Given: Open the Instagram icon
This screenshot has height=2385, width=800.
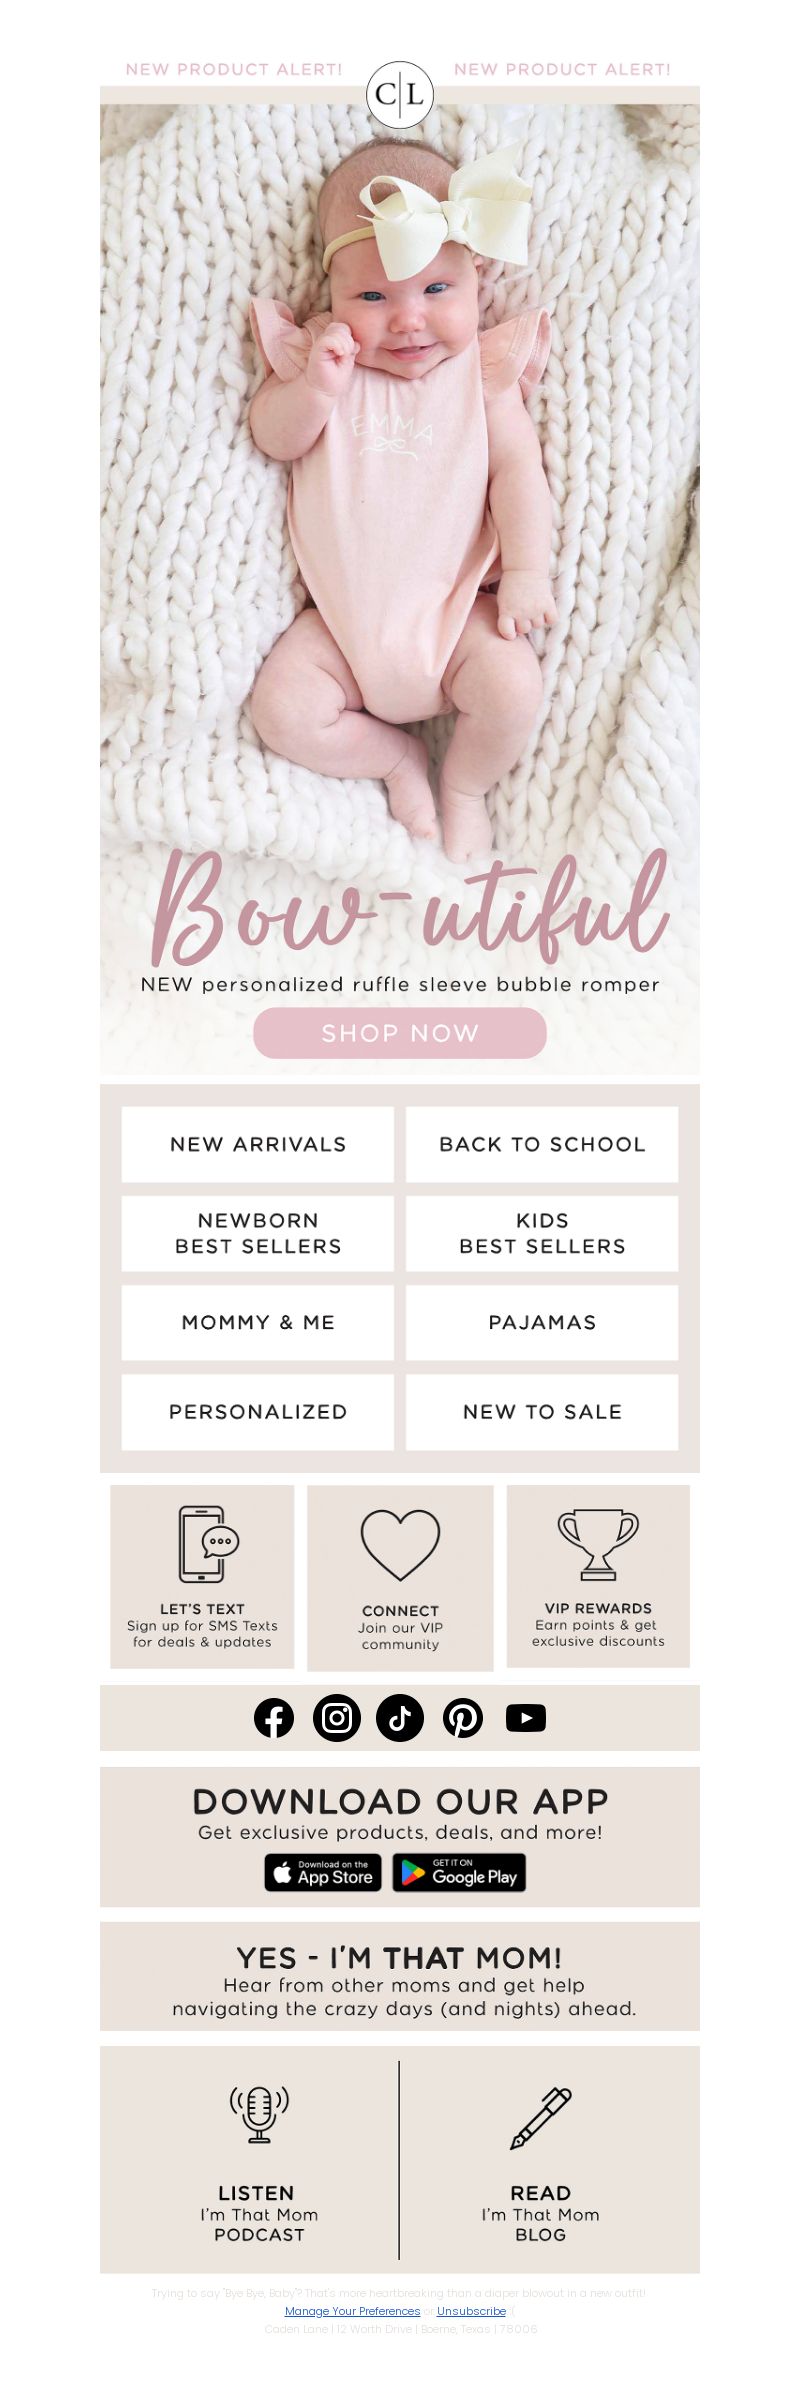Looking at the screenshot, I should [337, 1717].
